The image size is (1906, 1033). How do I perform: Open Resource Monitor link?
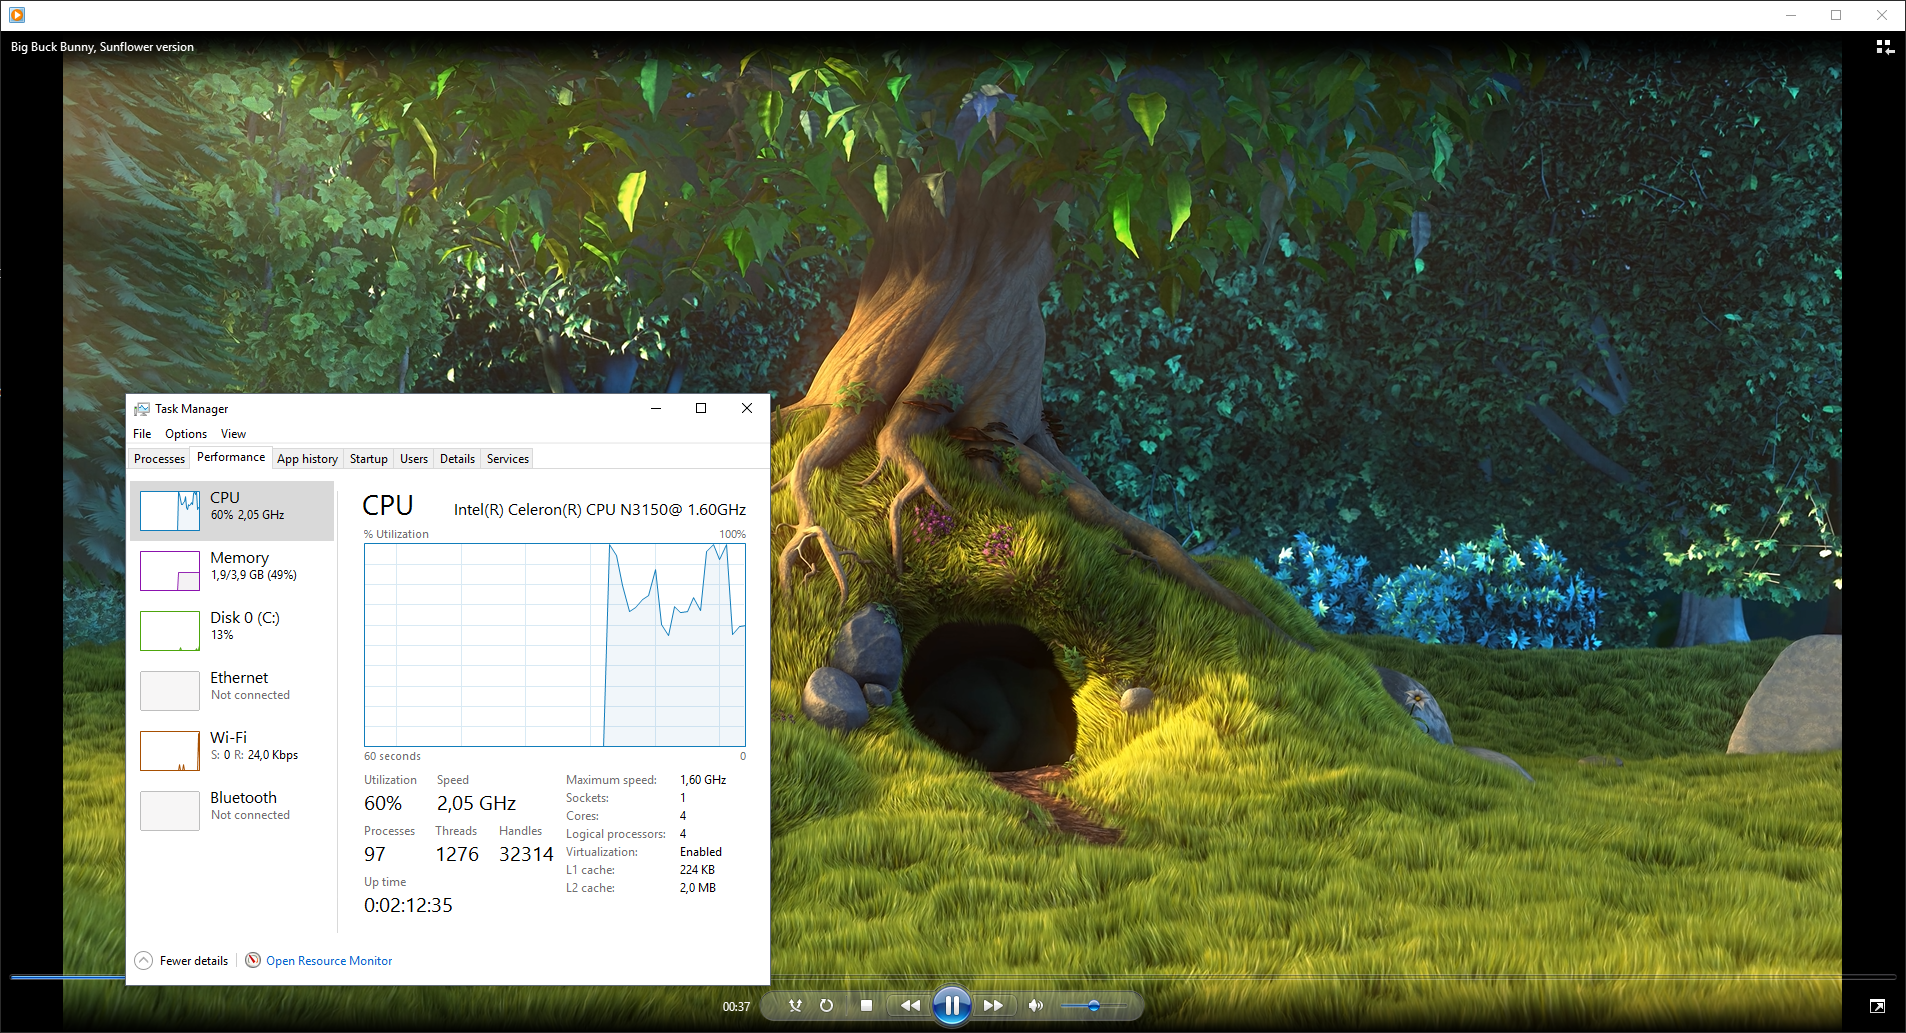coord(329,961)
